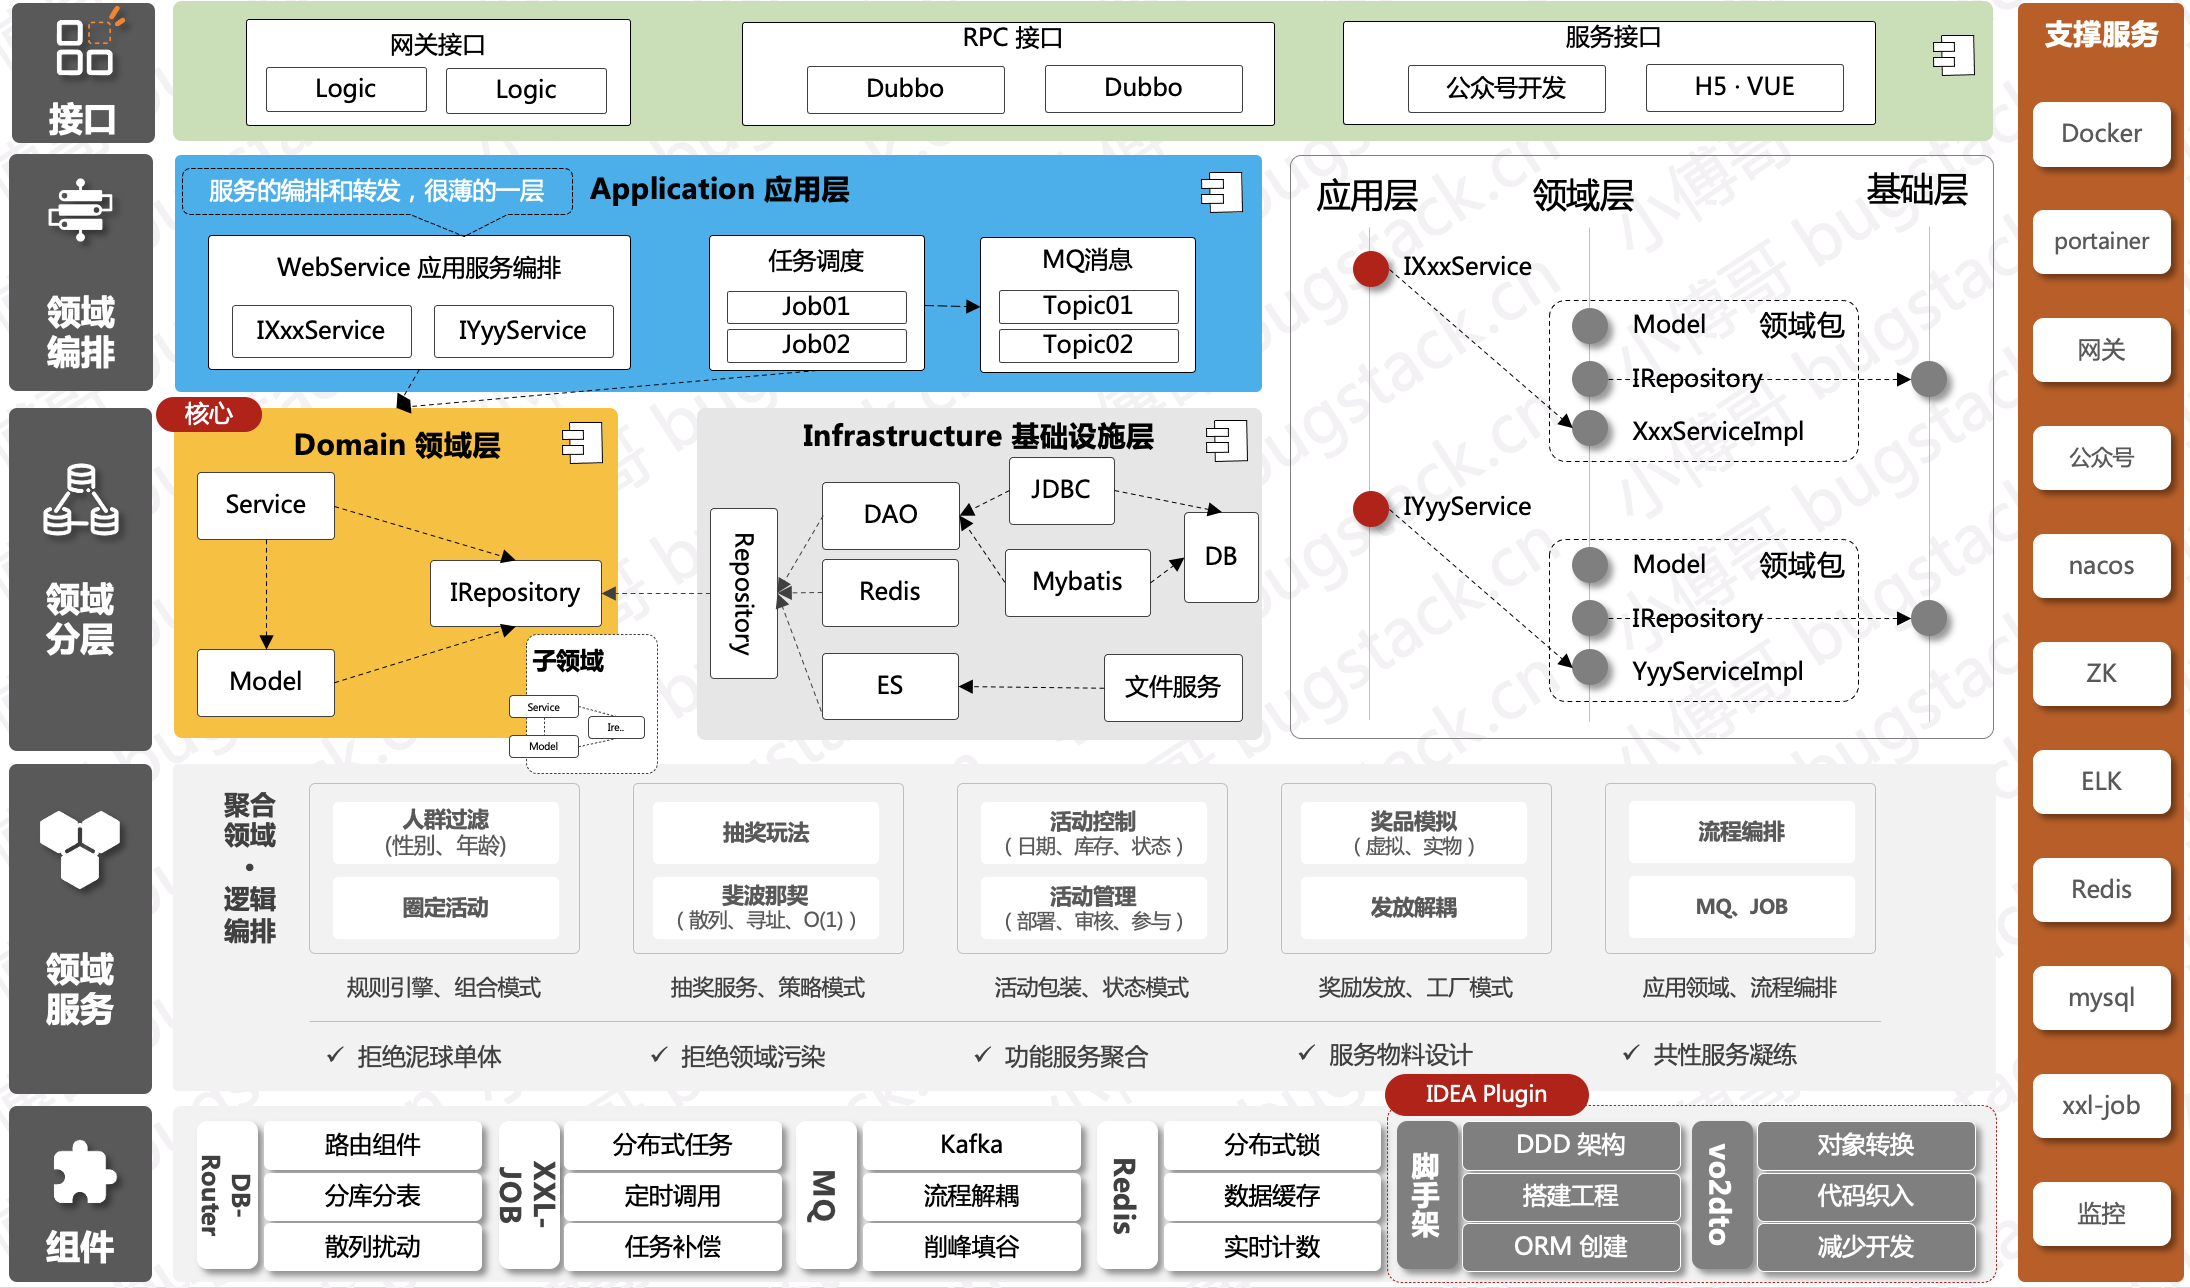Click the 核心 red label tag

[x=209, y=414]
